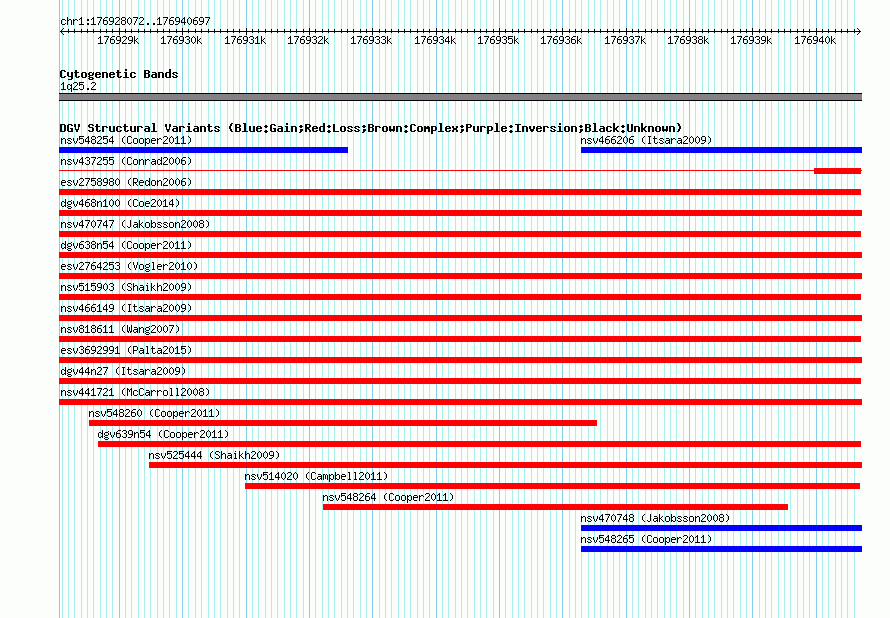Screen dimensions: 890x618
Task: Click the left arrowhead of the ruler
Action: 62,31
